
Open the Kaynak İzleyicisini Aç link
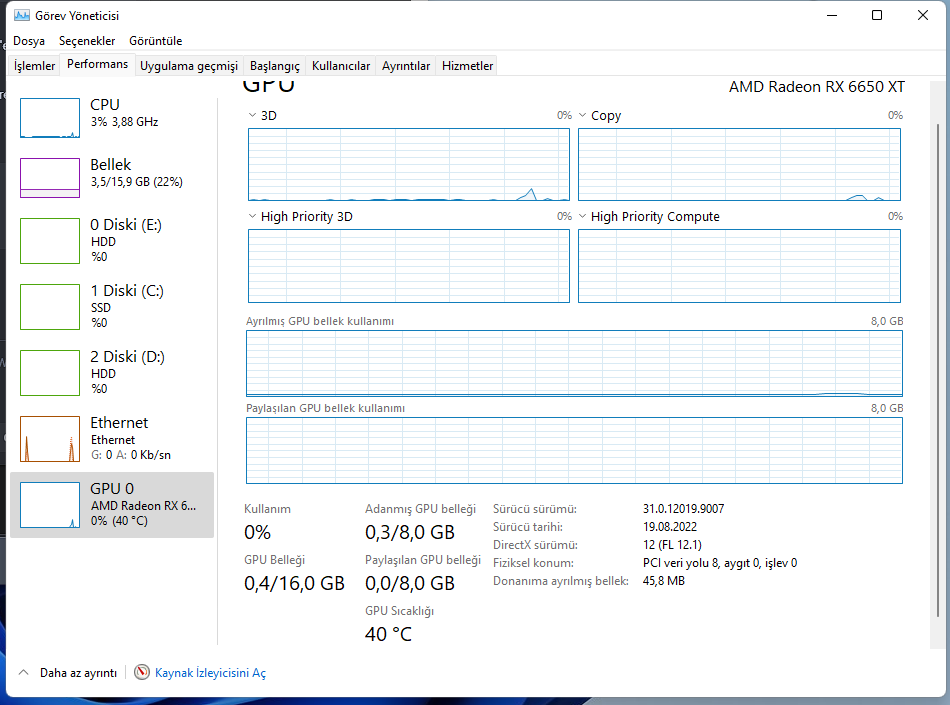tap(210, 672)
